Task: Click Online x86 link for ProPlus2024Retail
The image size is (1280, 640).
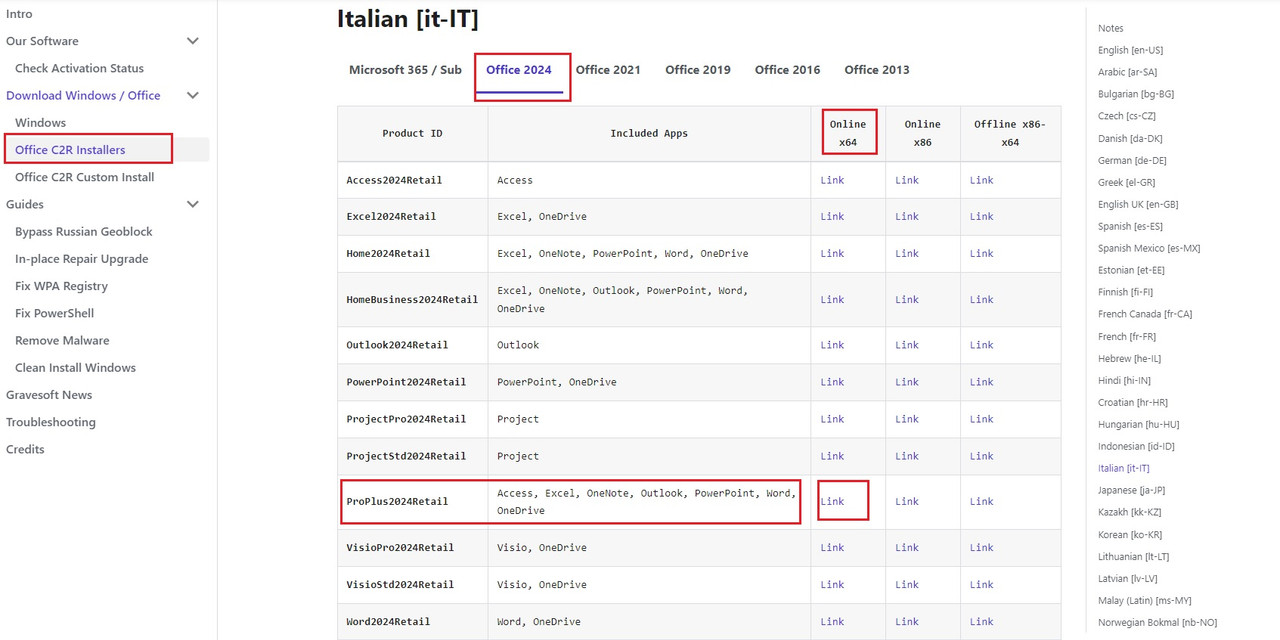Action: [x=907, y=502]
